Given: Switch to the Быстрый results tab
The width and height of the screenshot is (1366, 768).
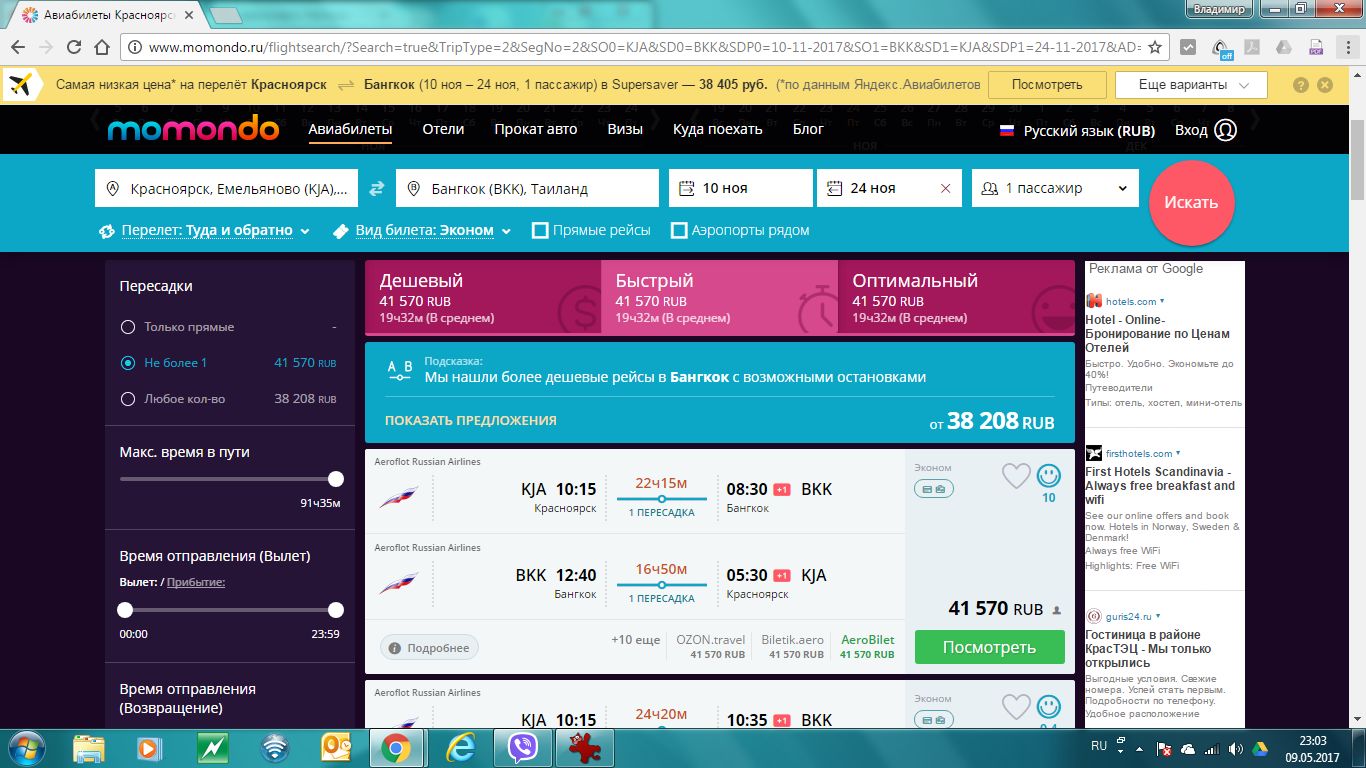Looking at the screenshot, I should 719,296.
